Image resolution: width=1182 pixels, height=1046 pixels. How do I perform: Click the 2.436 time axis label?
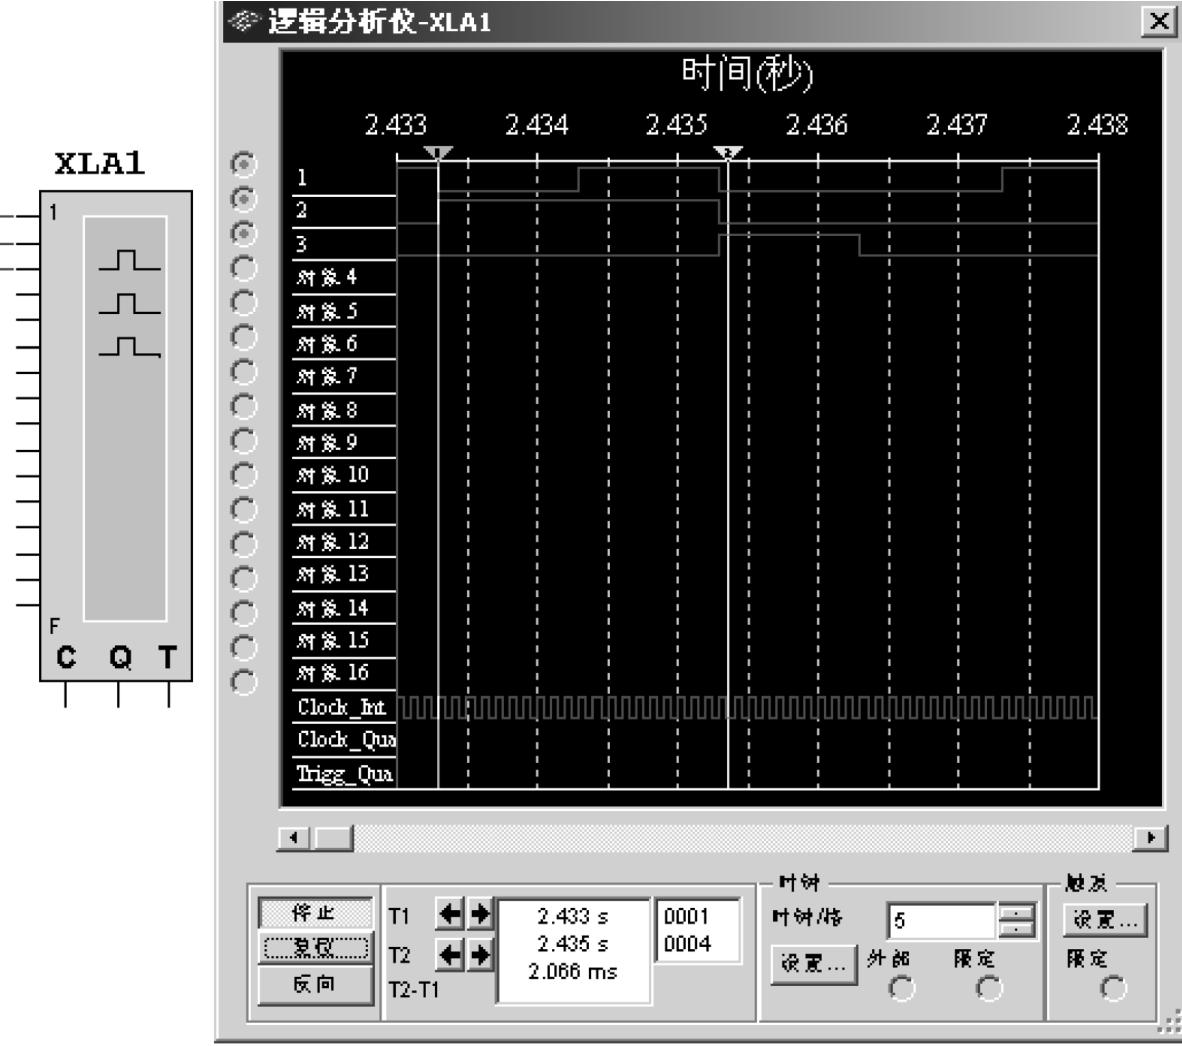click(816, 124)
